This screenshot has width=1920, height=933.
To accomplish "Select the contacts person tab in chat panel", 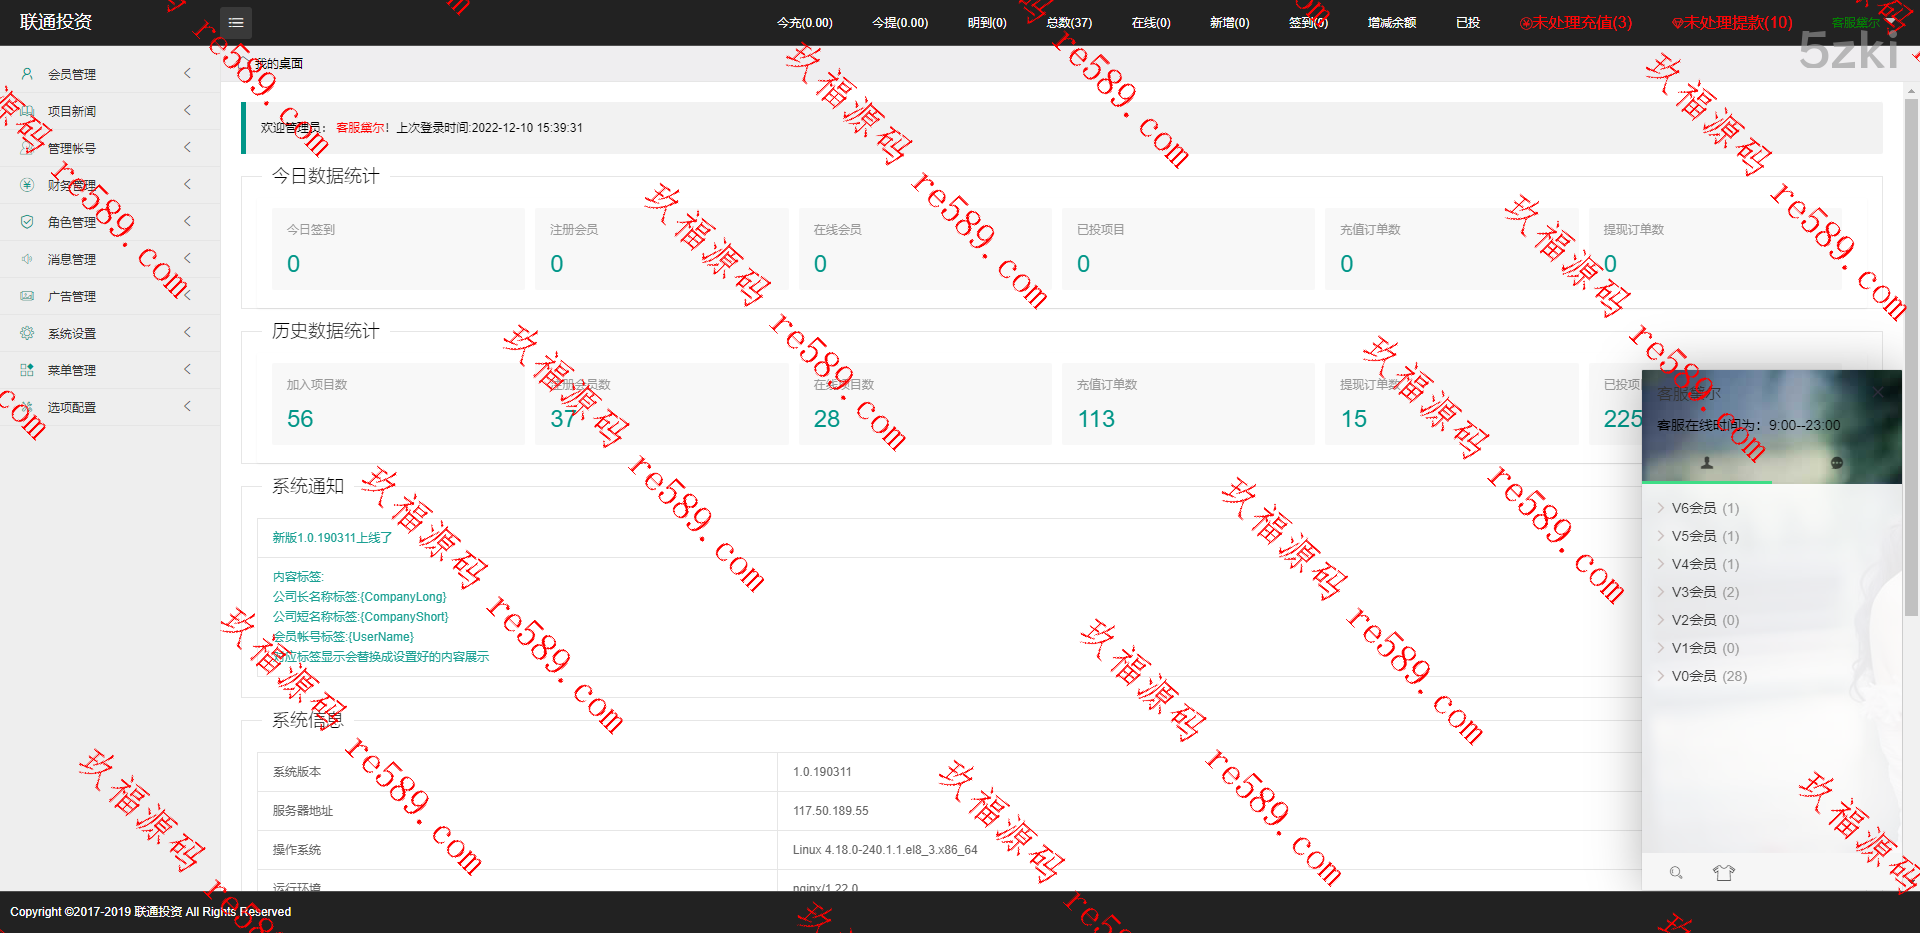I will coord(1707,463).
